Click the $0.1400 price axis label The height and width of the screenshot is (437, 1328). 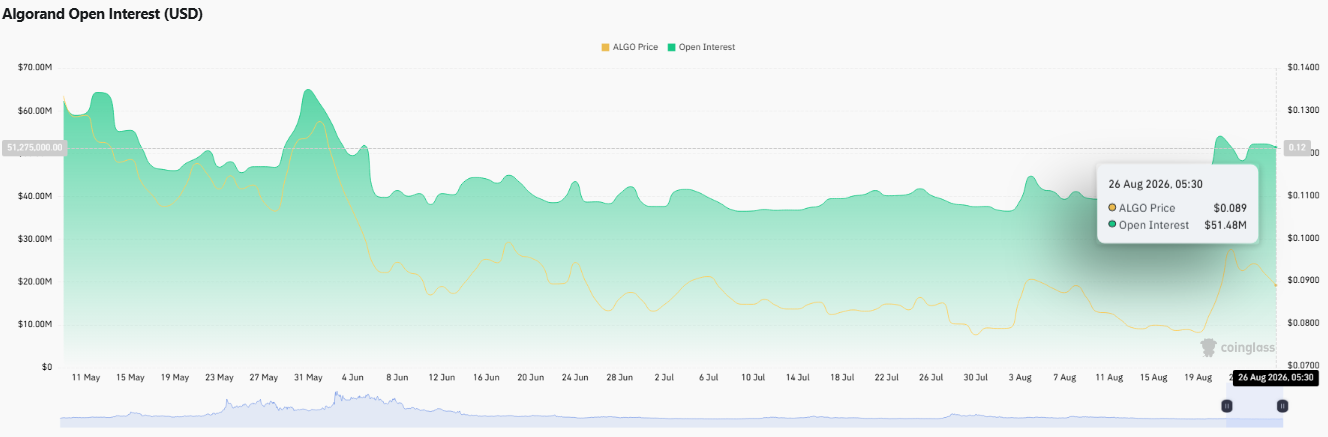(x=1304, y=67)
